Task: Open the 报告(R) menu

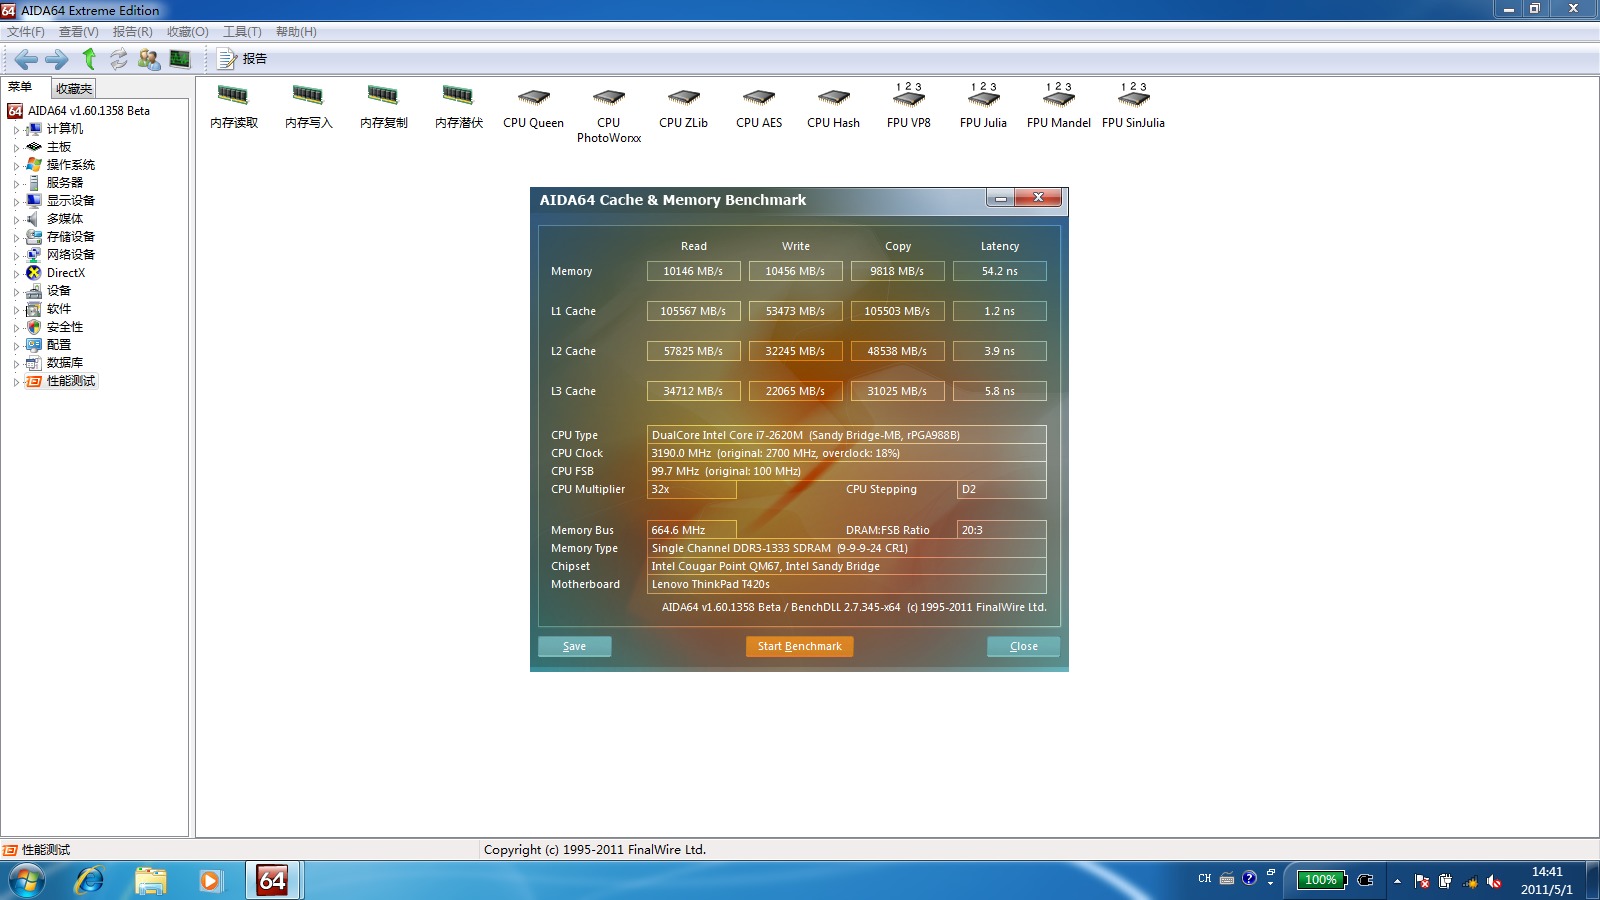Action: 133,32
